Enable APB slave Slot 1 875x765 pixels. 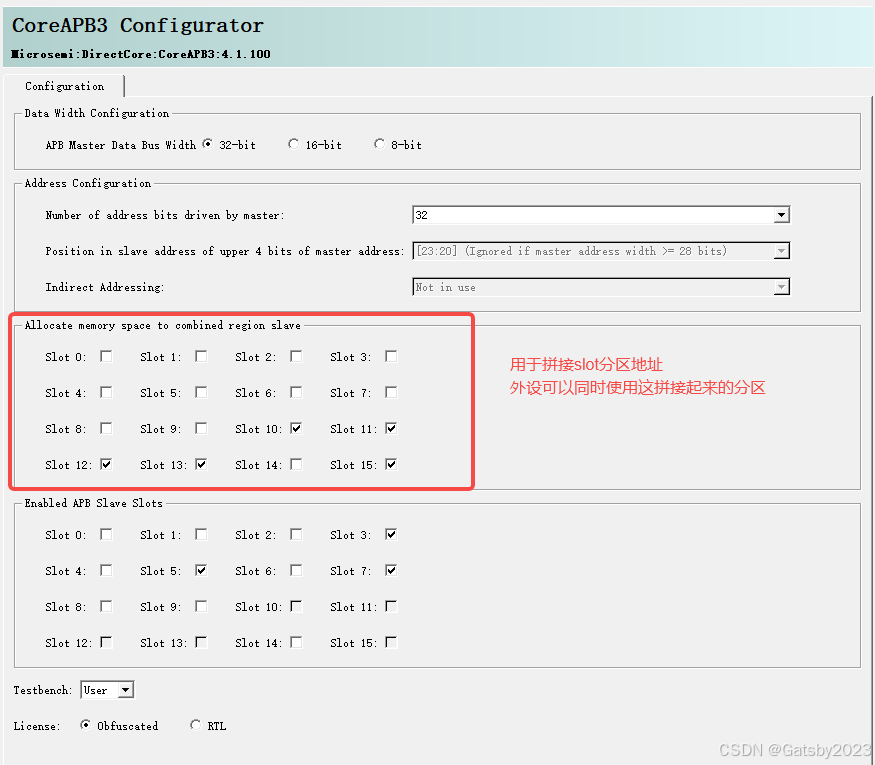201,534
